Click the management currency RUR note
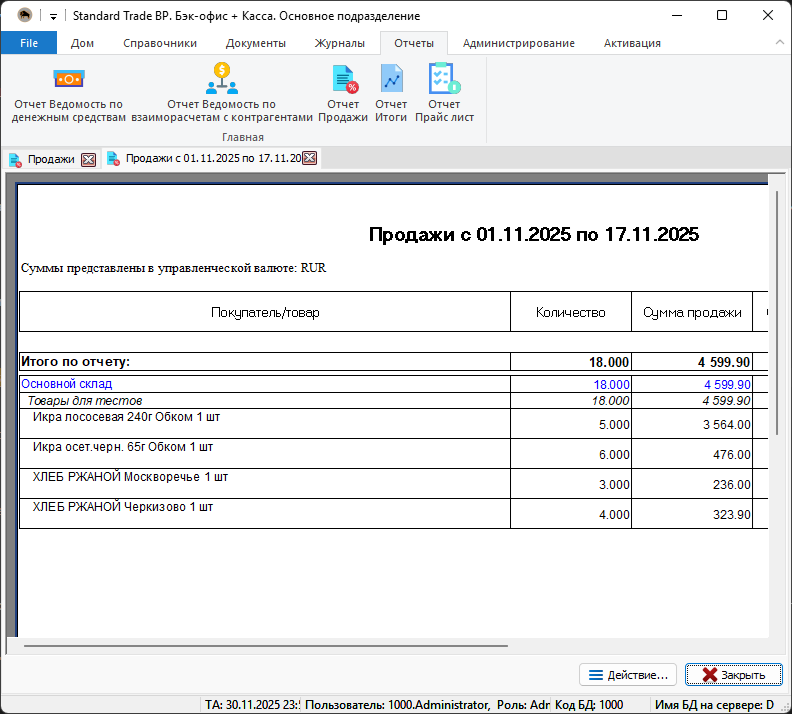Screen dimensions: 792x714 (173, 268)
